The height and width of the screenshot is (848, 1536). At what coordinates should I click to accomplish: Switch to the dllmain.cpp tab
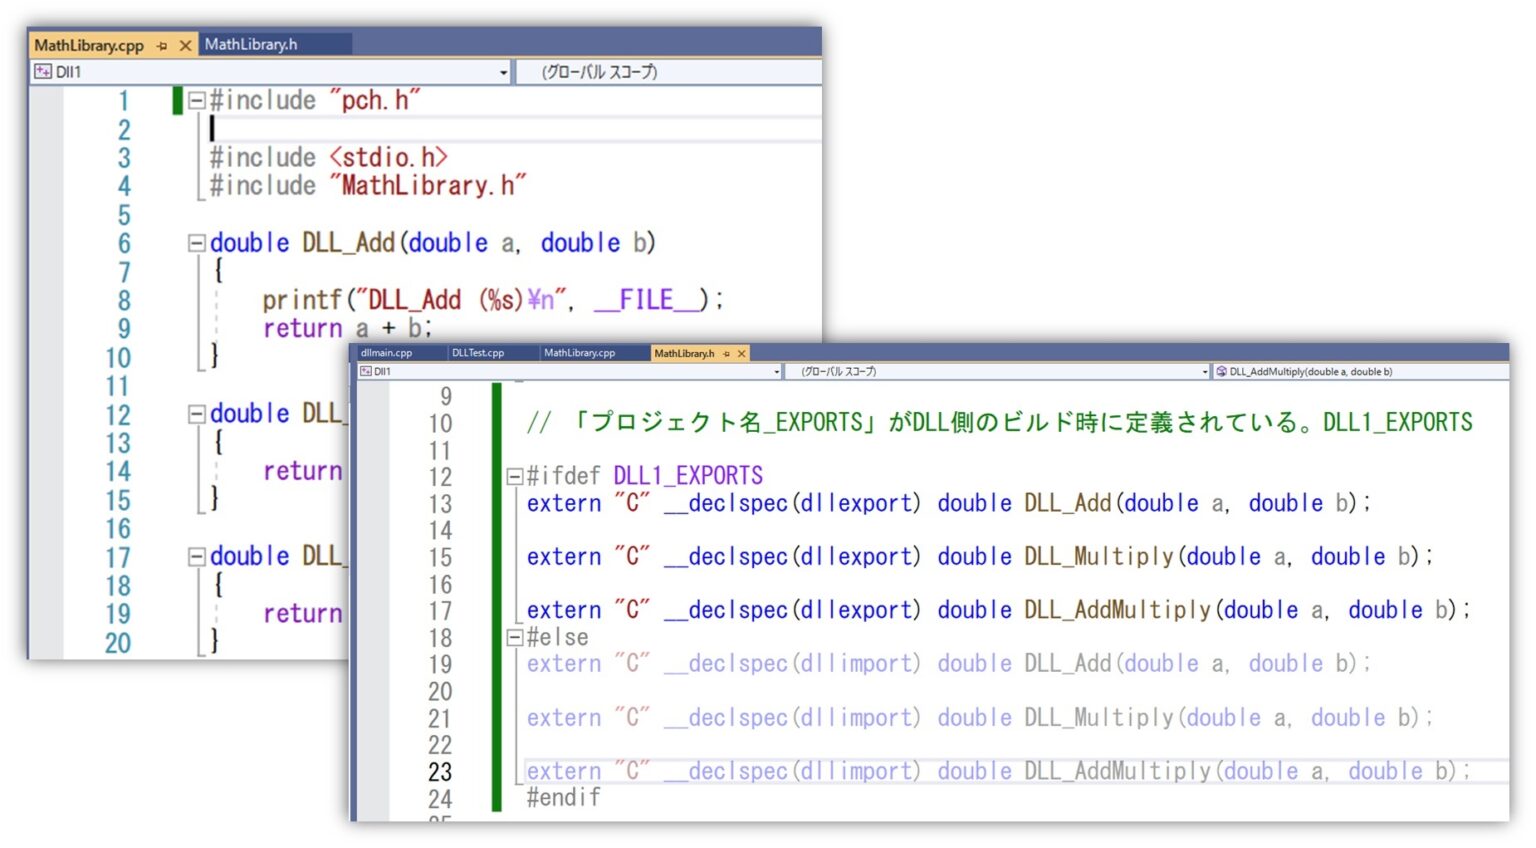click(x=388, y=352)
